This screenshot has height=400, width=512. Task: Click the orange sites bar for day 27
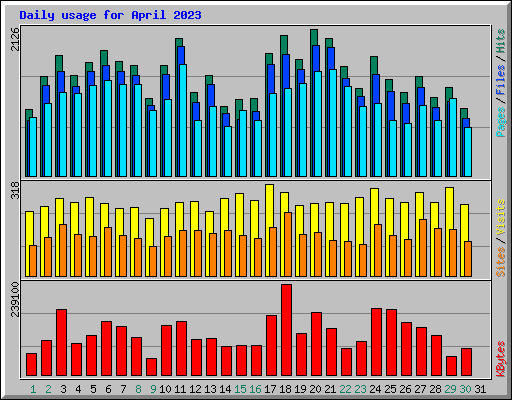(x=423, y=248)
